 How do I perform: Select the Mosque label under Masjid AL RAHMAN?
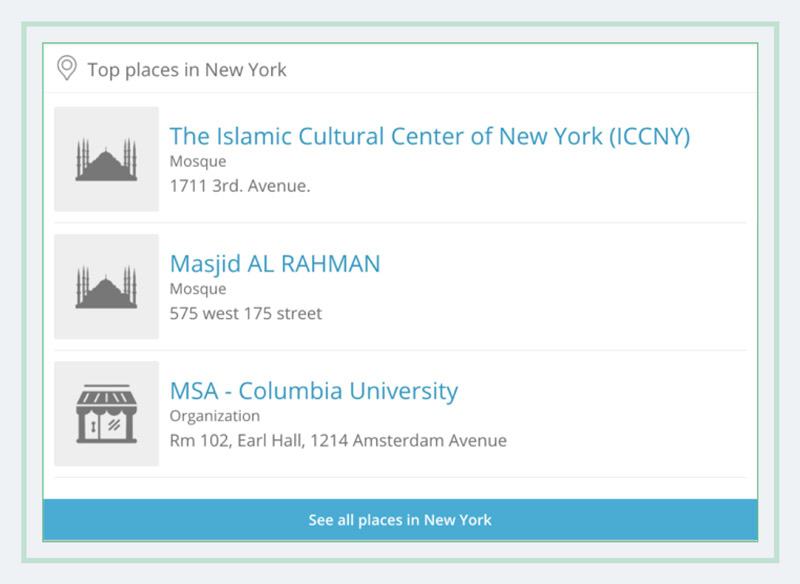coord(198,289)
